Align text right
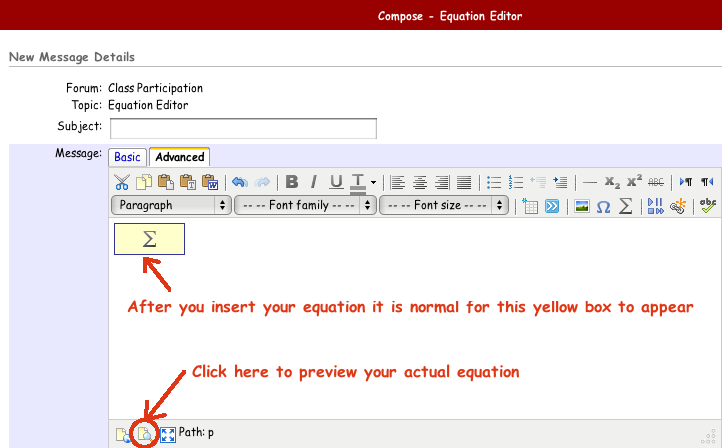The width and height of the screenshot is (722, 448). (442, 183)
